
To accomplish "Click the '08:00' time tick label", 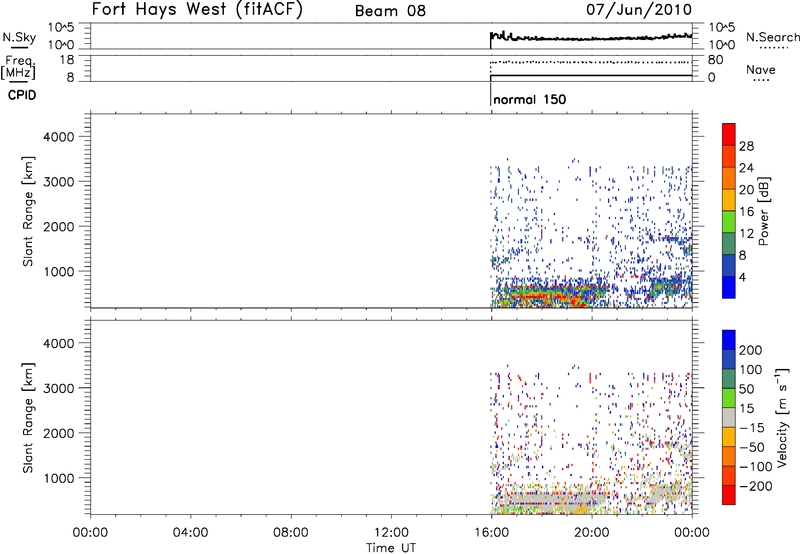I will [291, 533].
